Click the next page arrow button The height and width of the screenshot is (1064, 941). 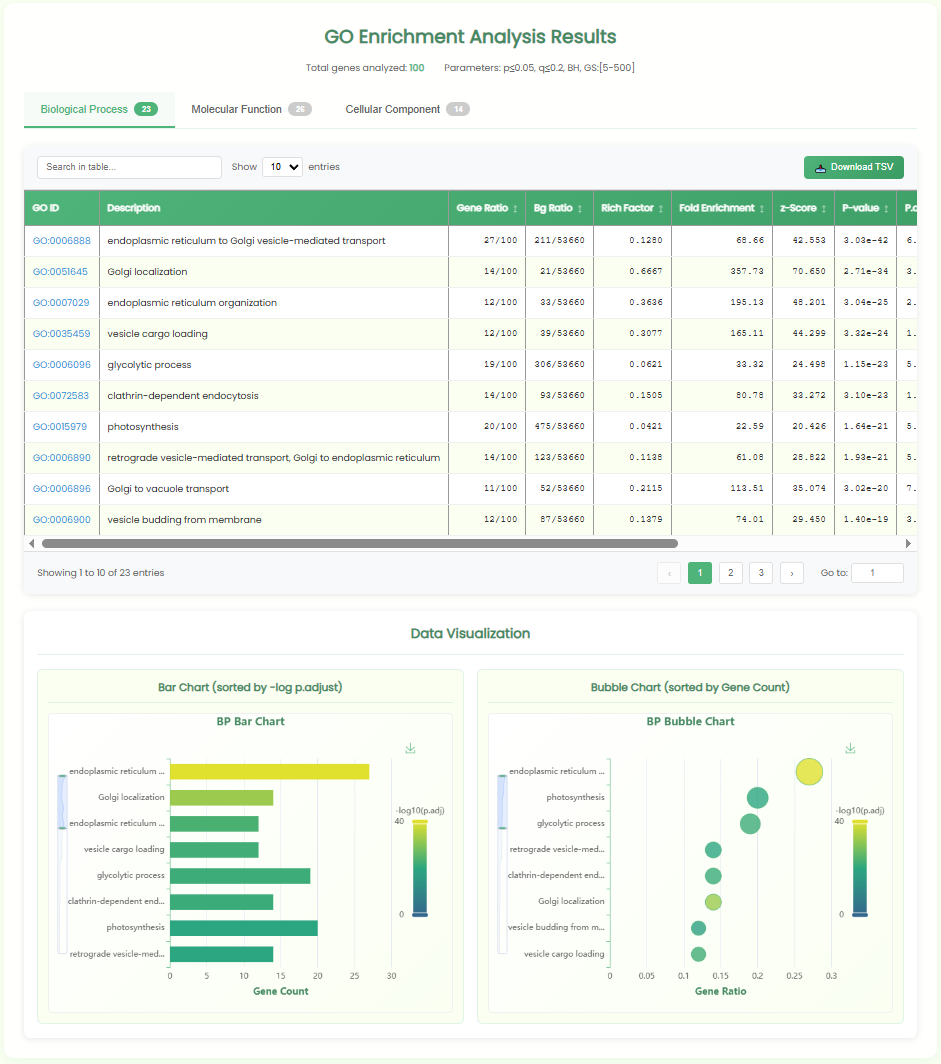pyautogui.click(x=792, y=573)
